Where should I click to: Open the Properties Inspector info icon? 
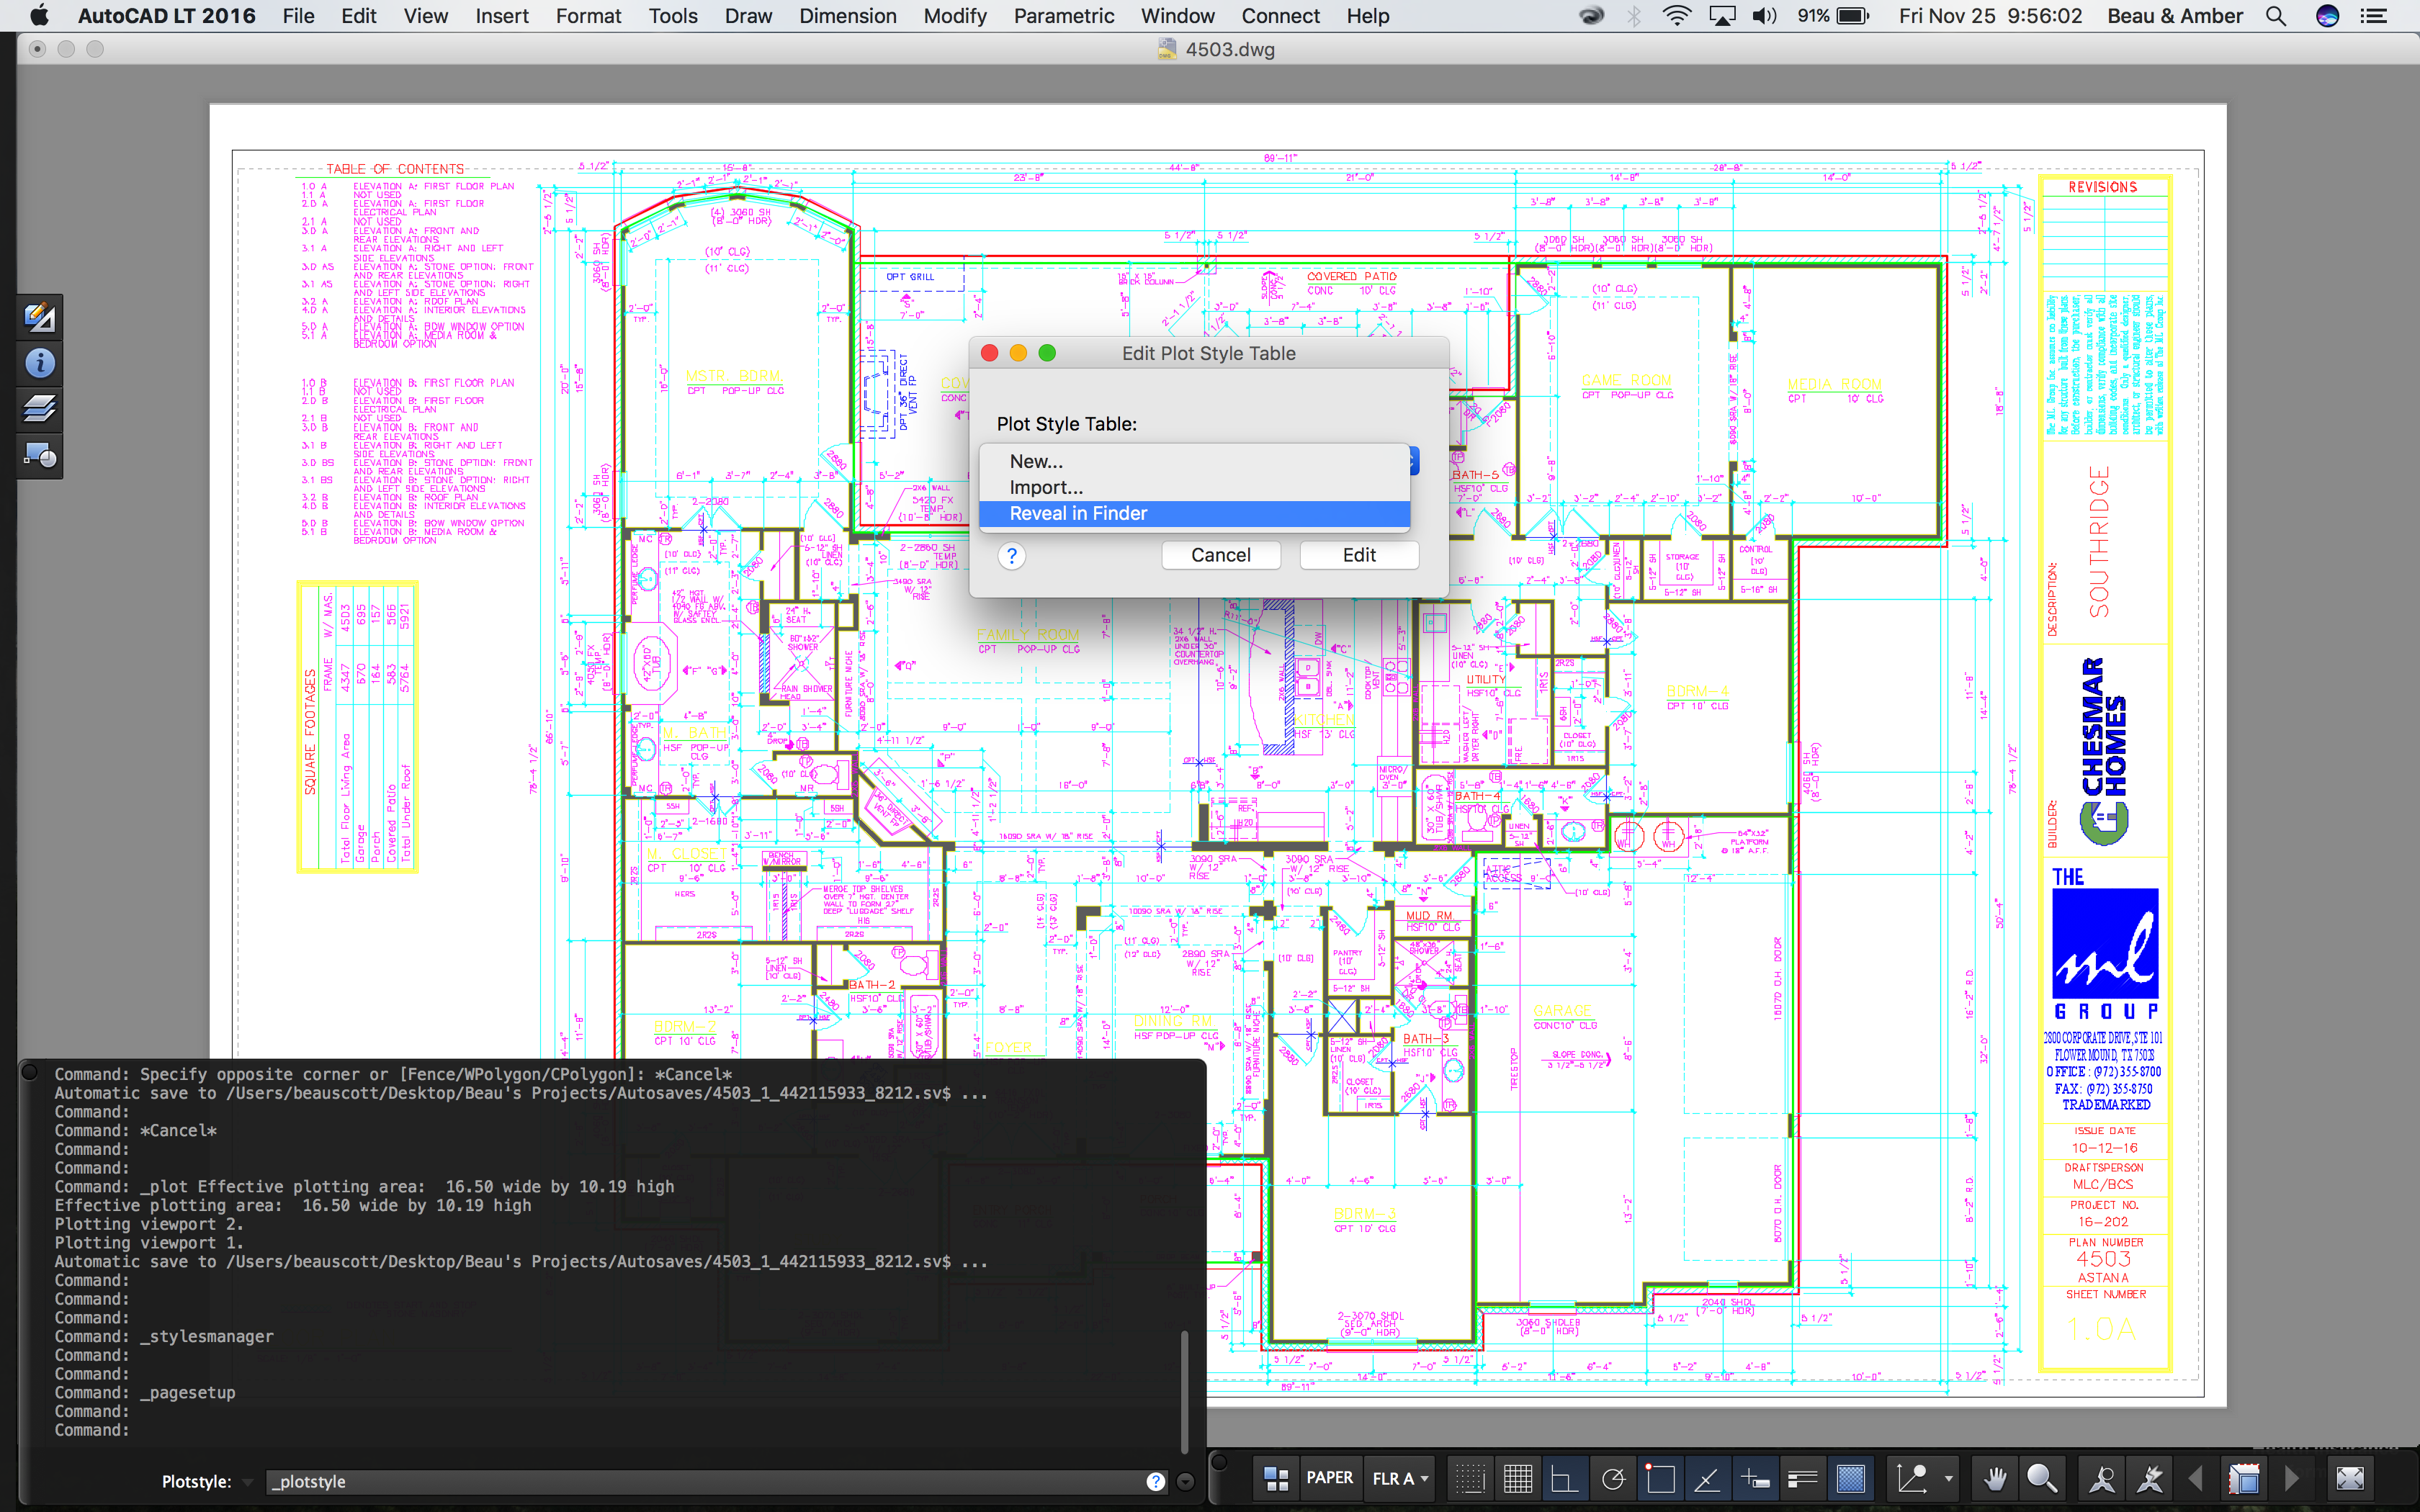40,362
